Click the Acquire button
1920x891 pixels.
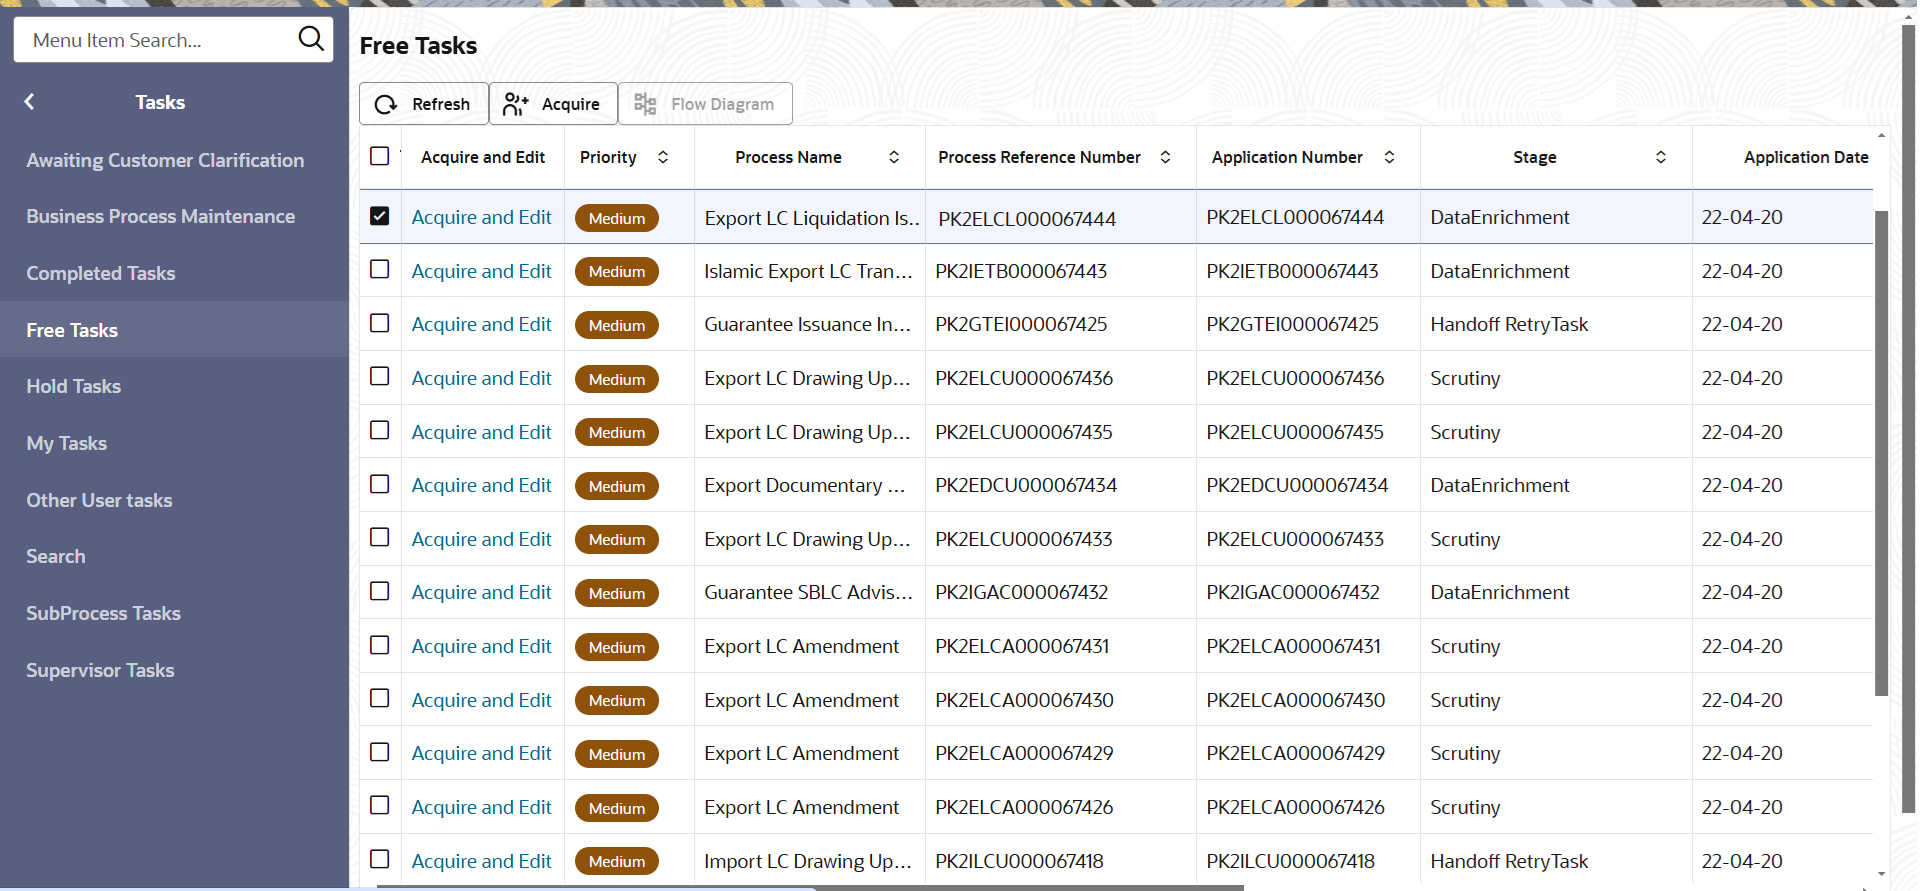[x=553, y=104]
